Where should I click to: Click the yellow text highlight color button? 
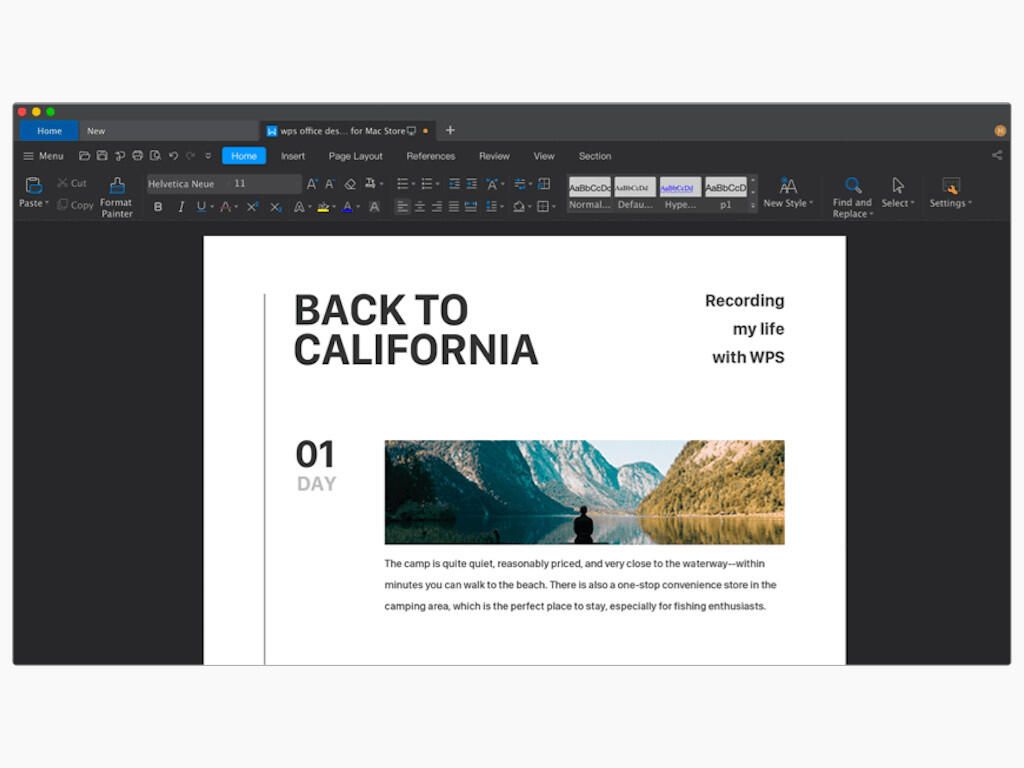pos(323,207)
